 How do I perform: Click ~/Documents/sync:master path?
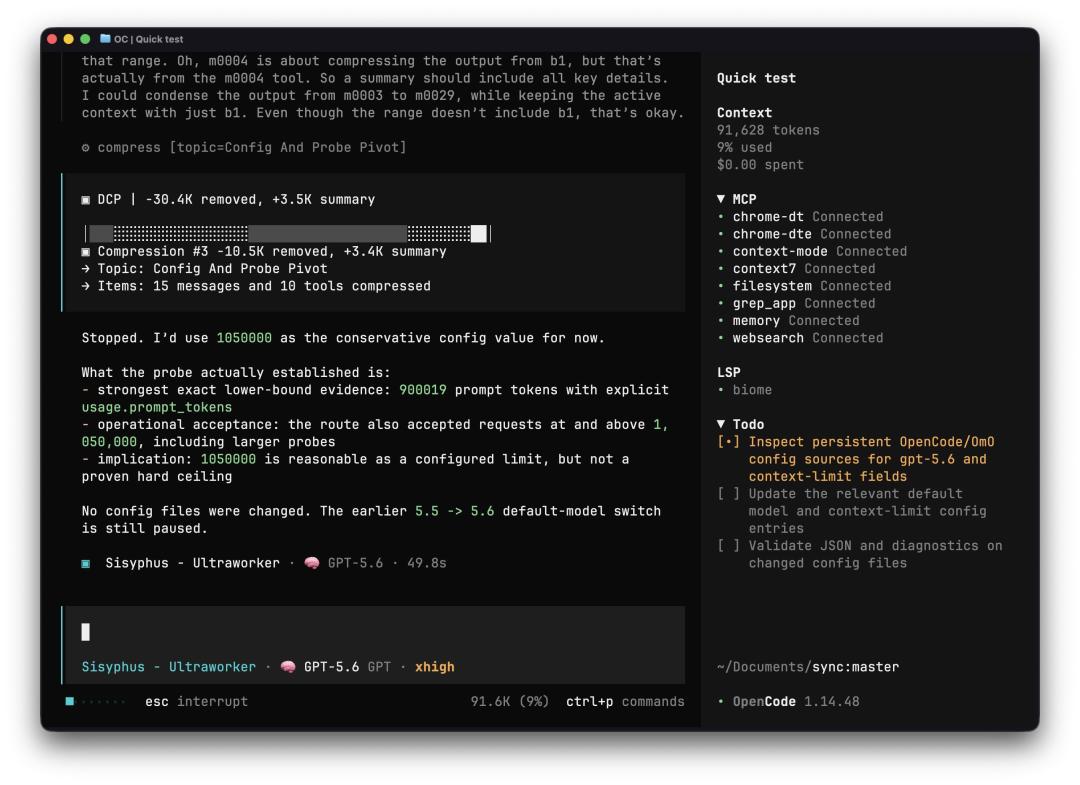[x=808, y=667]
